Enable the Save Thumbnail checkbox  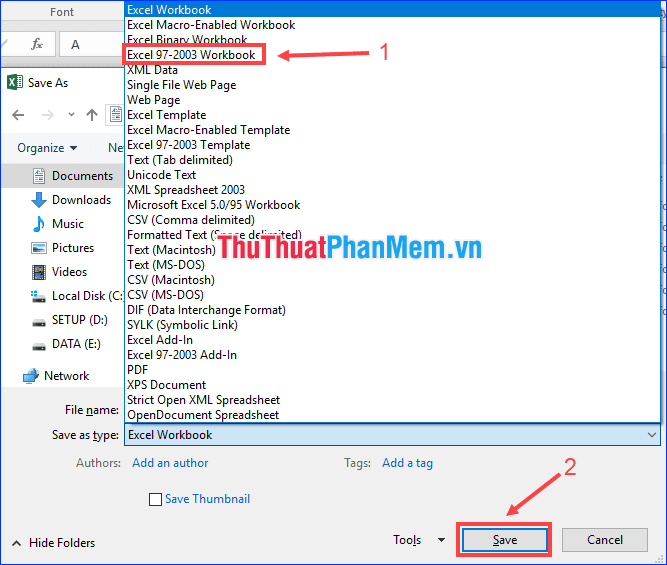point(155,499)
